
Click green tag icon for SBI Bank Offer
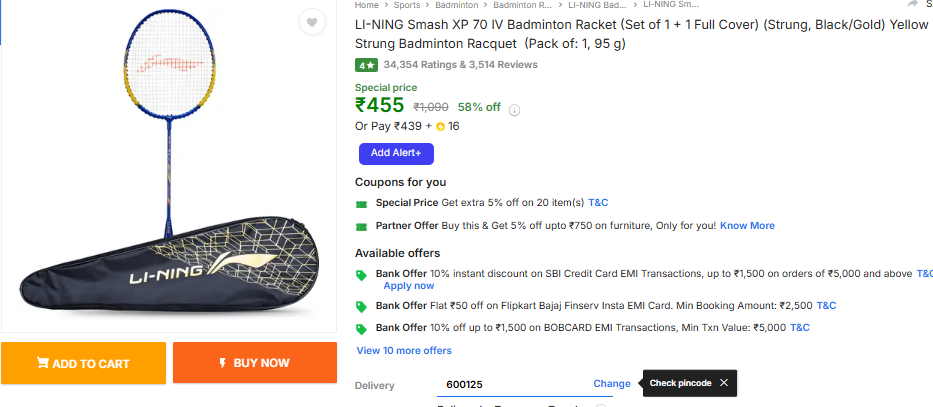point(362,275)
